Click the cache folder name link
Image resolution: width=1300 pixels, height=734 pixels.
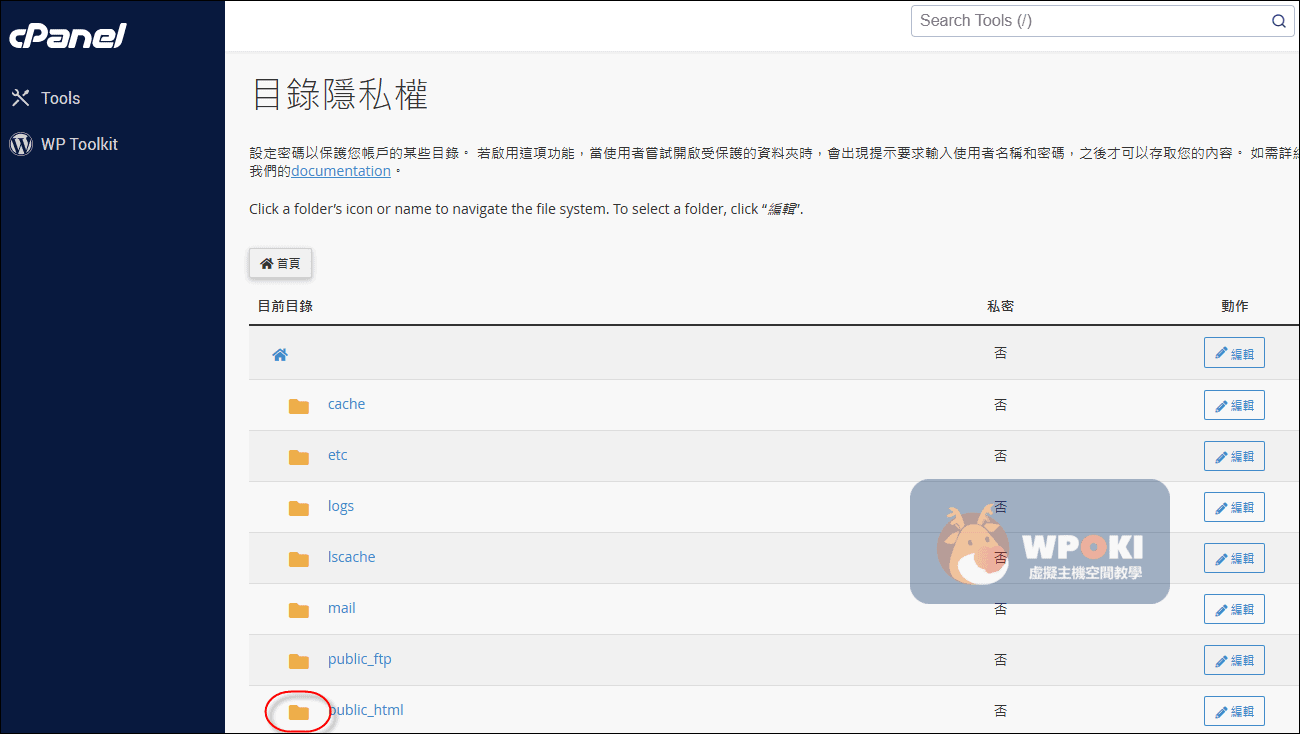346,405
